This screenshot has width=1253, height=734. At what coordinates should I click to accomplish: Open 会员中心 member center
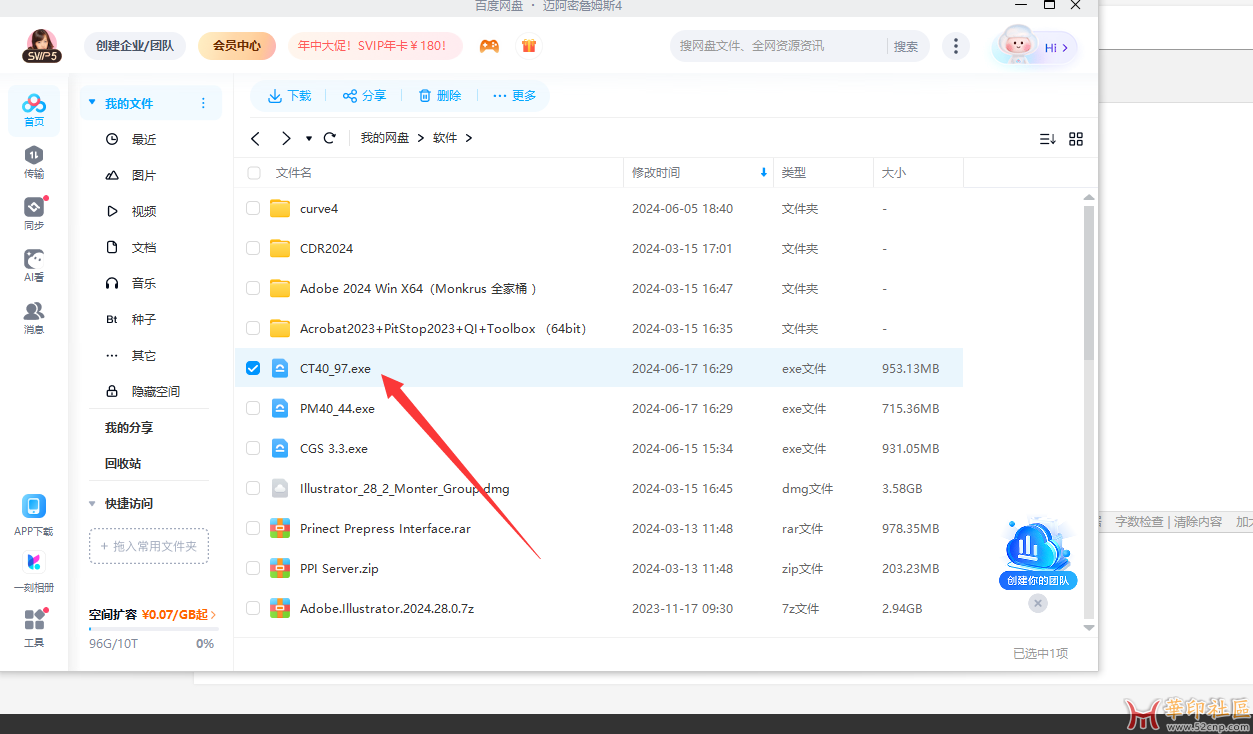(237, 46)
